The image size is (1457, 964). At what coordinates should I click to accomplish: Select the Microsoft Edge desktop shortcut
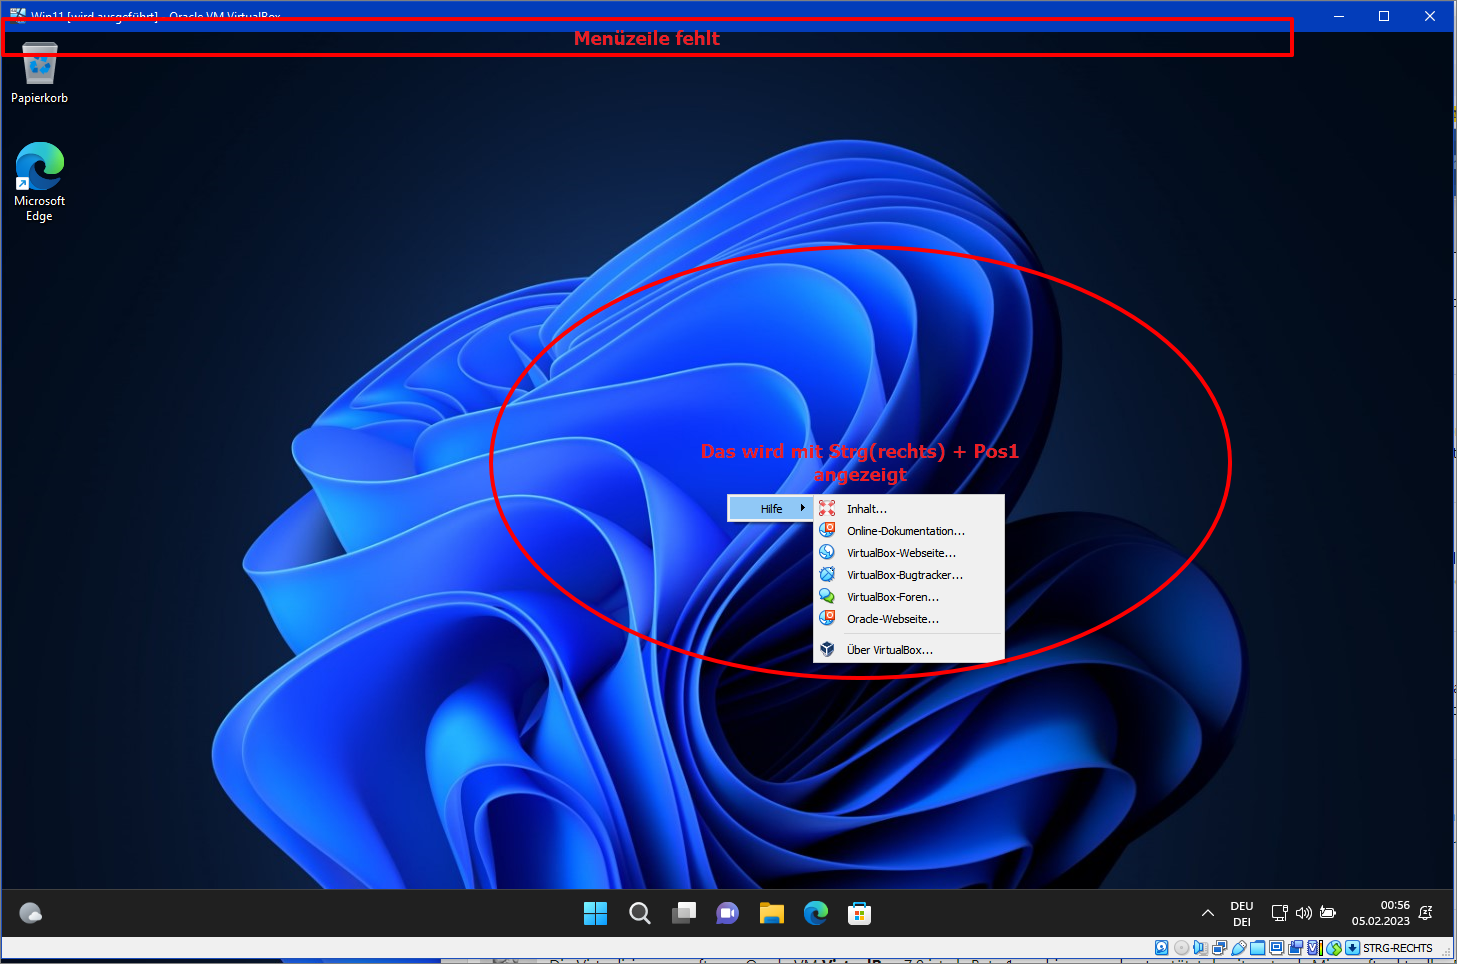[x=40, y=182]
